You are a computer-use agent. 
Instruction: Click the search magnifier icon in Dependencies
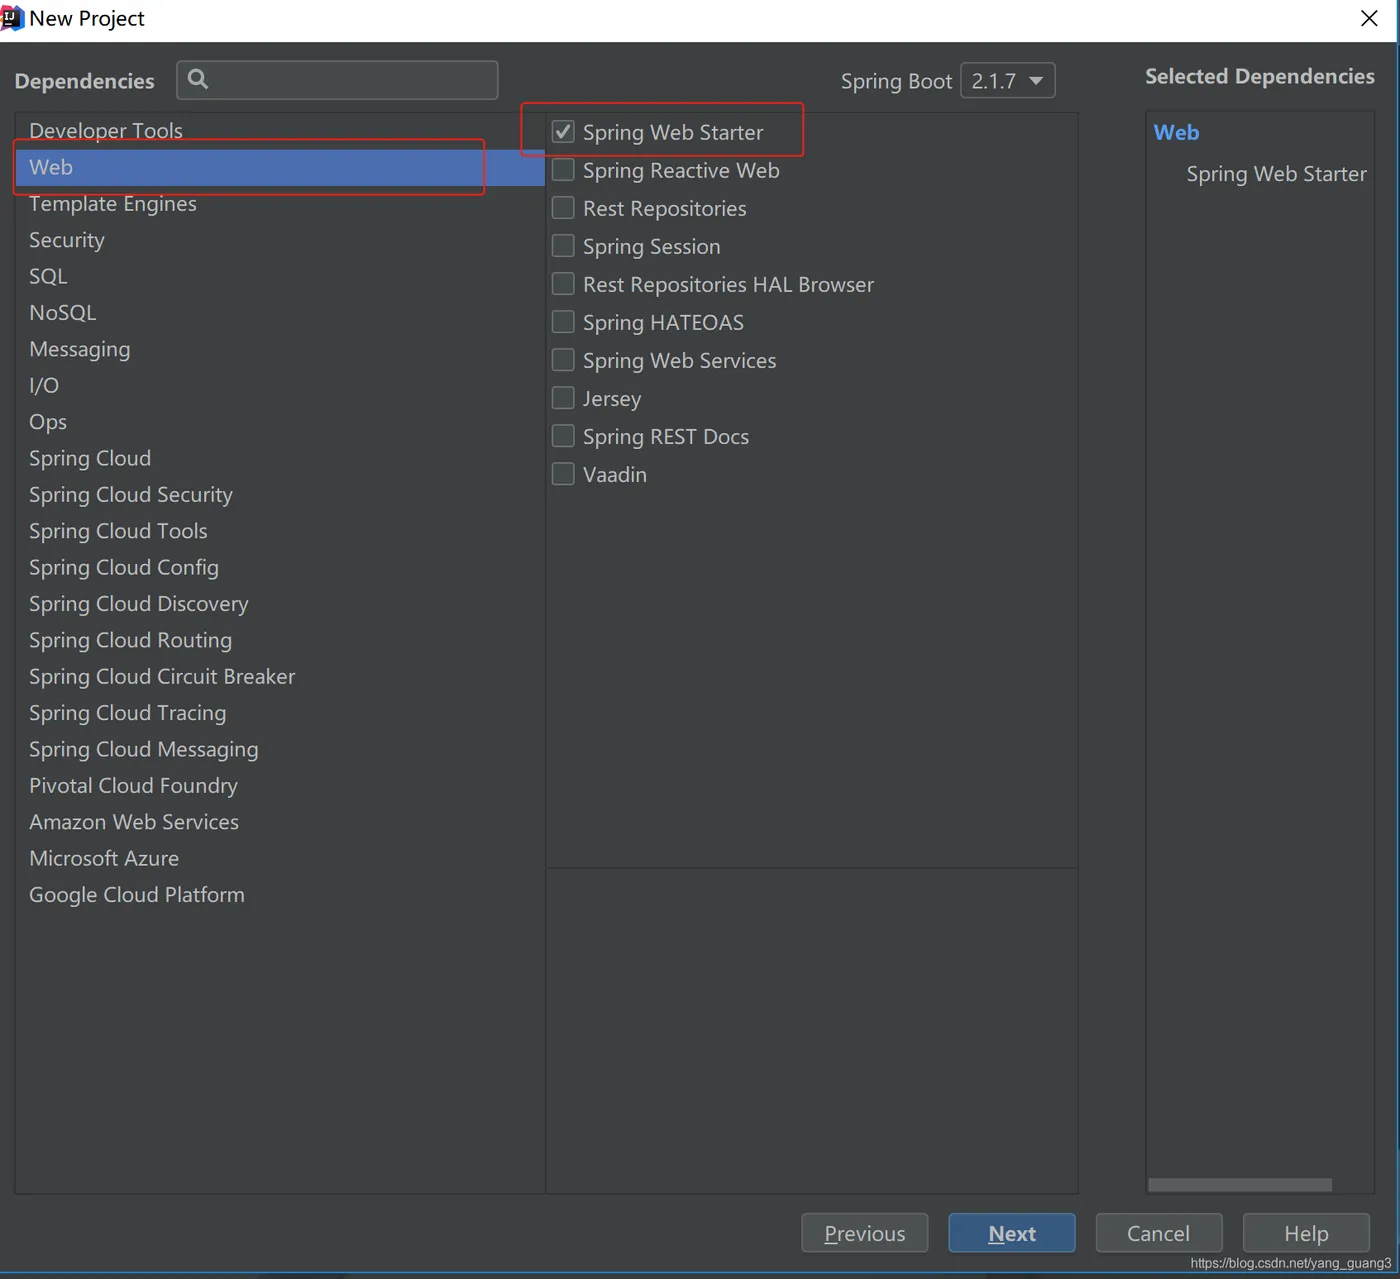[198, 79]
